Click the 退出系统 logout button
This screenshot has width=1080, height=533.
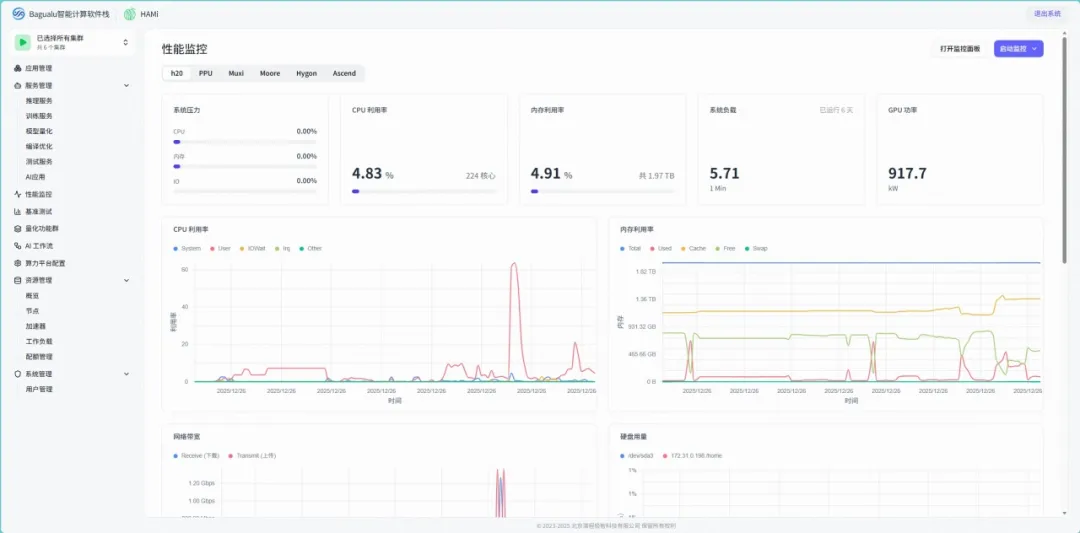coord(1047,14)
